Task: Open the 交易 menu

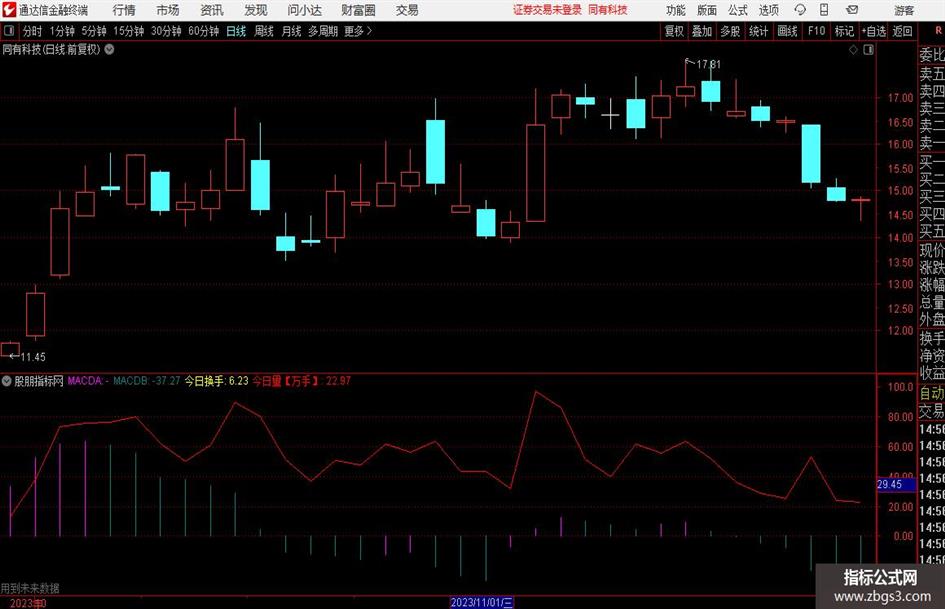Action: point(407,10)
